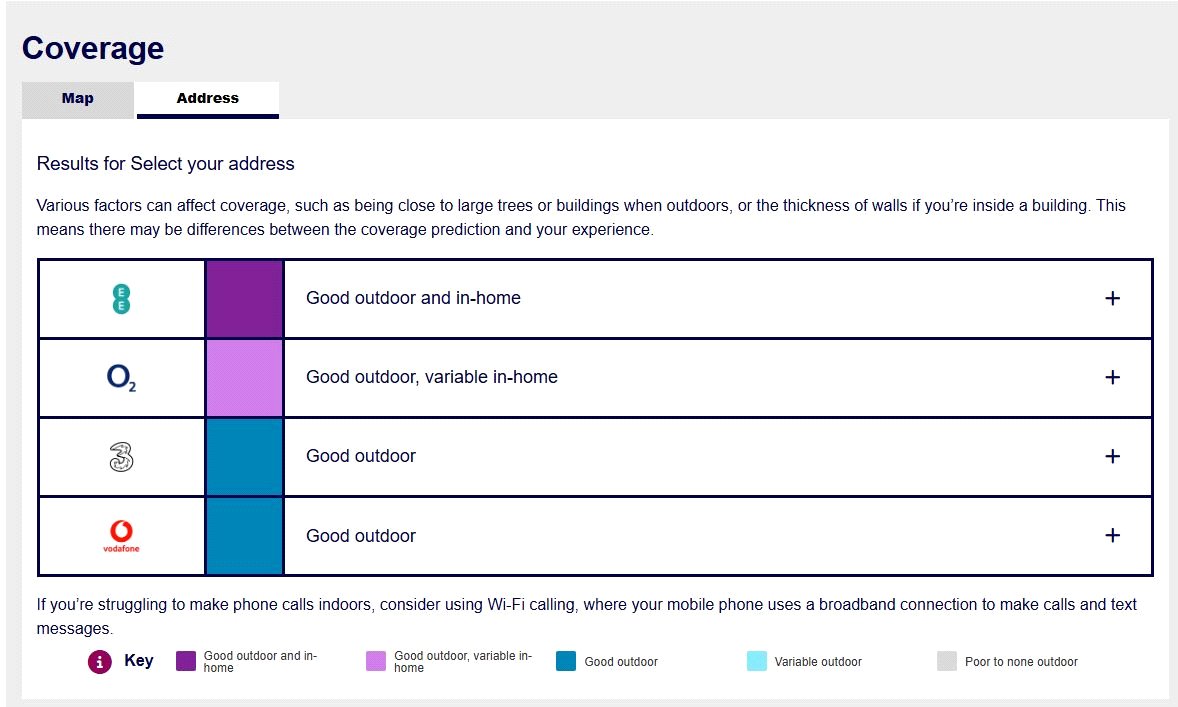The width and height of the screenshot is (1178, 707).
Task: Expand the O2 coverage row
Action: [1112, 377]
